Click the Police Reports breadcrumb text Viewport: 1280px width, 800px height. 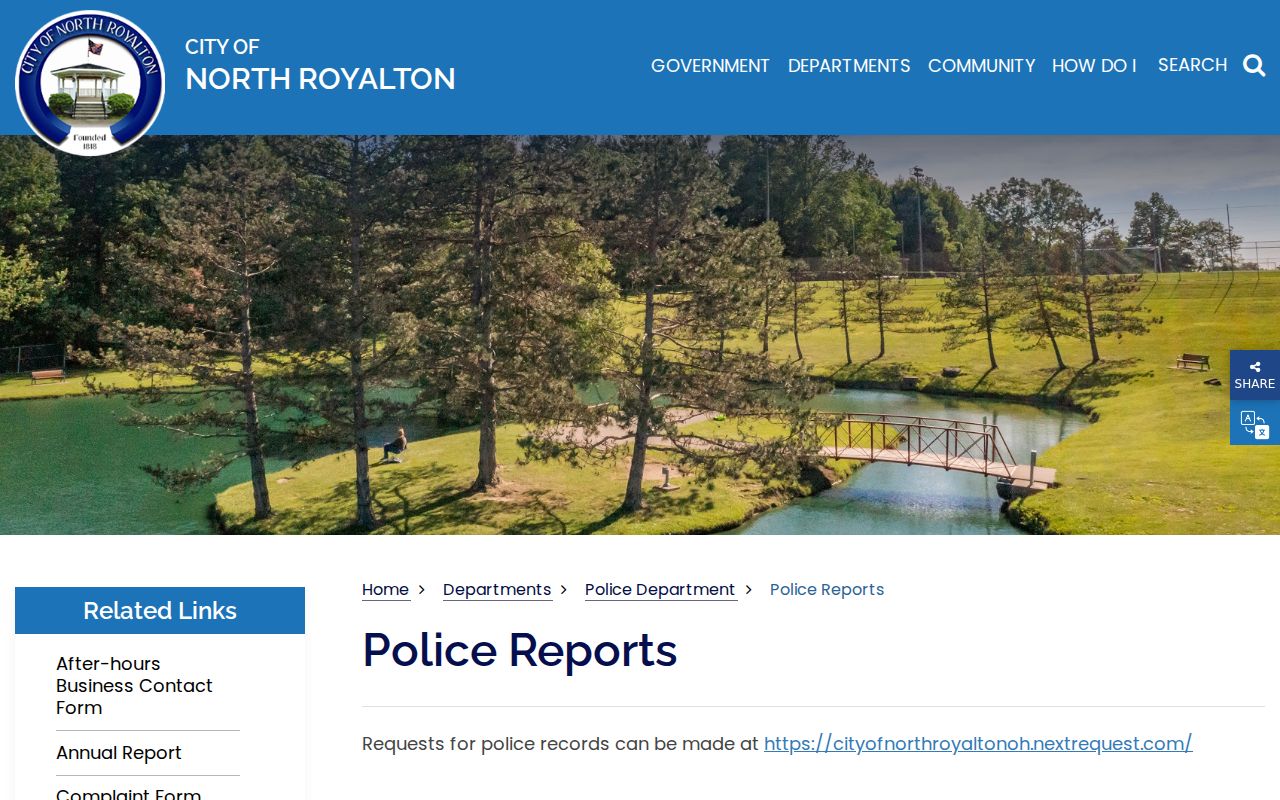pyautogui.click(x=827, y=590)
